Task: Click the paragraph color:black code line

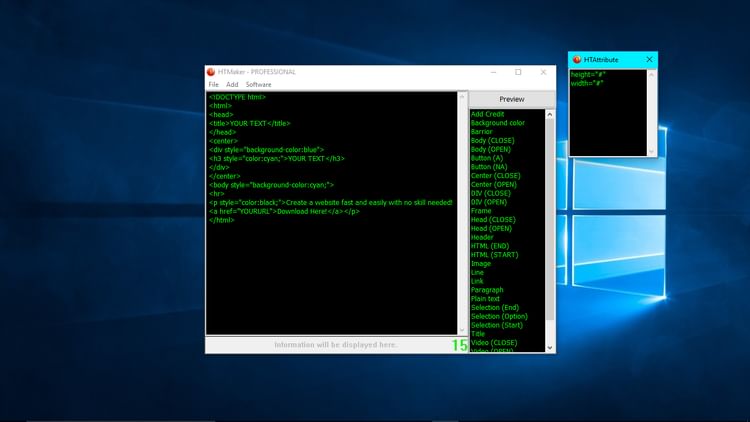Action: (x=331, y=202)
